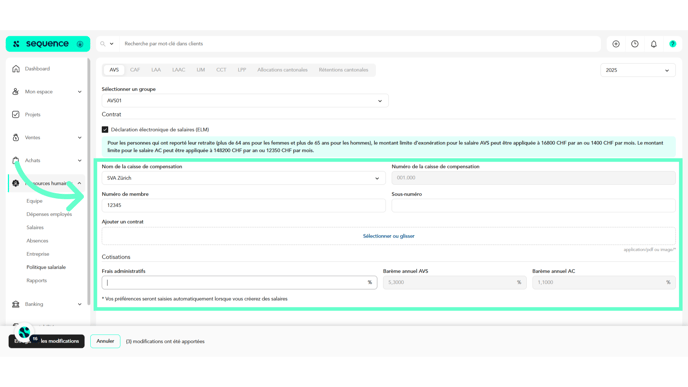Click the plus add icon in header
This screenshot has height=387, width=688.
[616, 44]
